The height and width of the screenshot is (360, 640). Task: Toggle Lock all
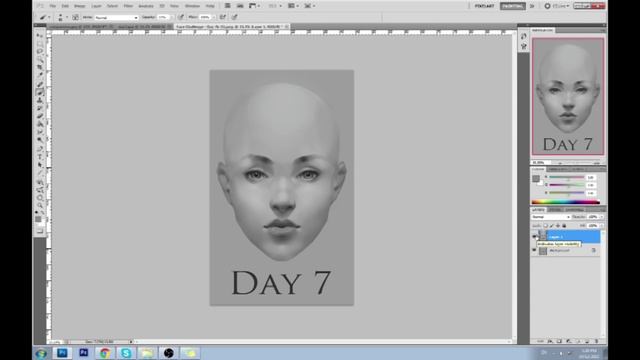(x=564, y=226)
